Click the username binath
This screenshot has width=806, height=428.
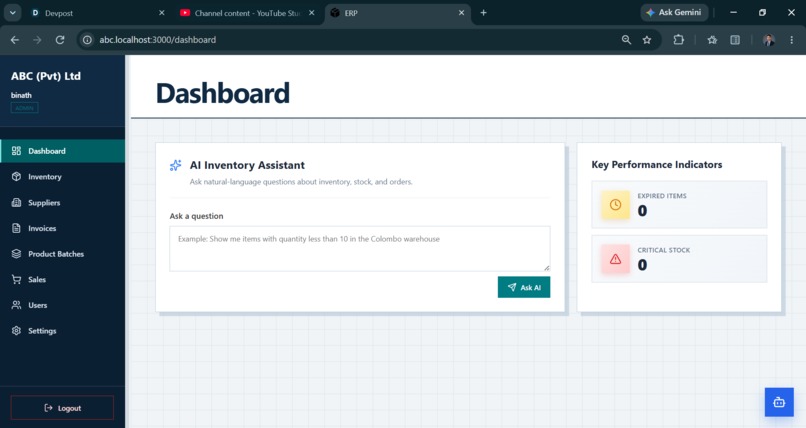21,95
